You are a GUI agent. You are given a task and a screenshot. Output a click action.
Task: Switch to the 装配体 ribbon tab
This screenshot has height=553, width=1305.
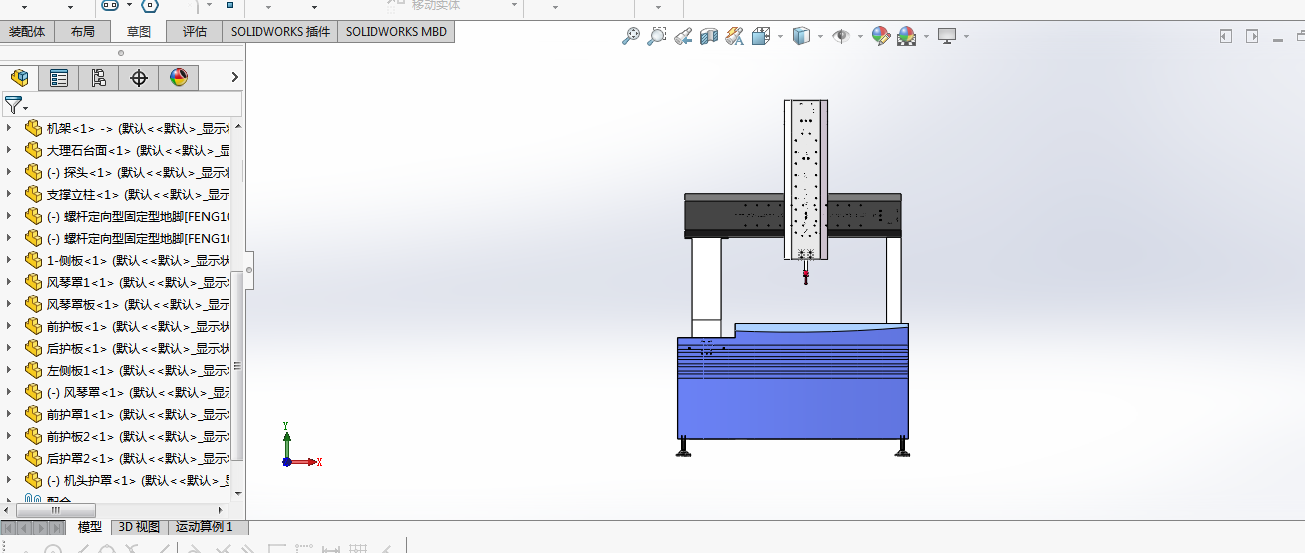pyautogui.click(x=28, y=31)
